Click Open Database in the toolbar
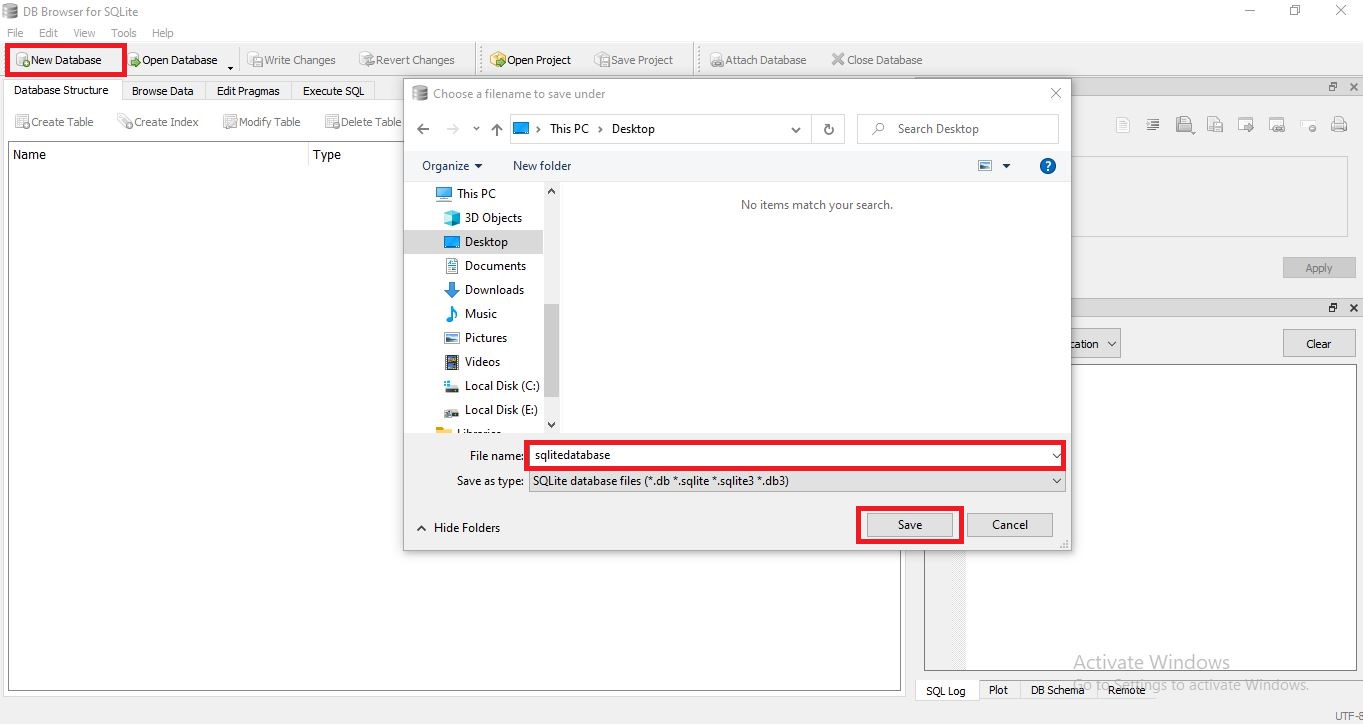 (172, 60)
